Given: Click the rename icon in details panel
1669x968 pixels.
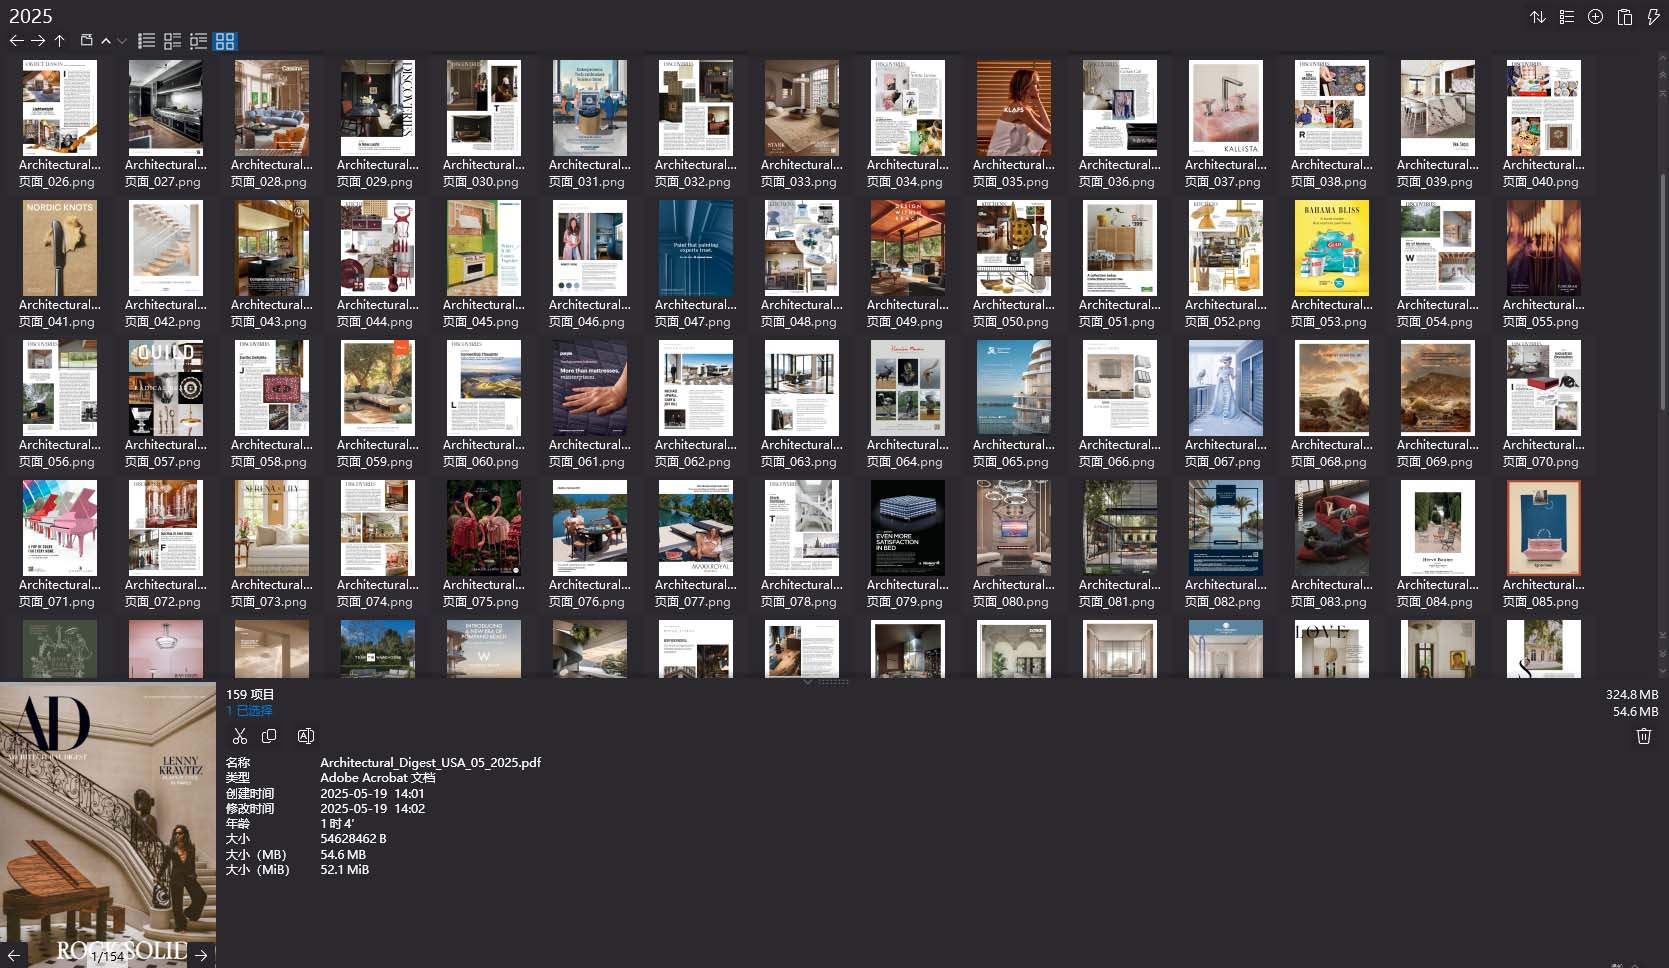Looking at the screenshot, I should pyautogui.click(x=306, y=736).
